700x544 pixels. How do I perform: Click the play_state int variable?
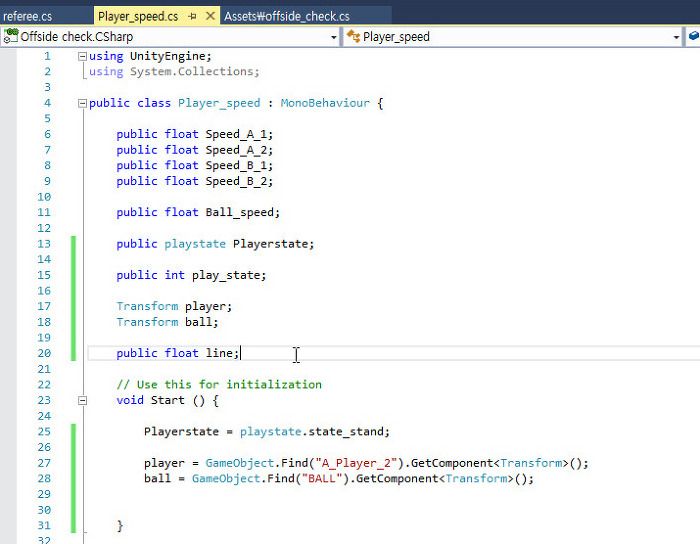(226, 275)
